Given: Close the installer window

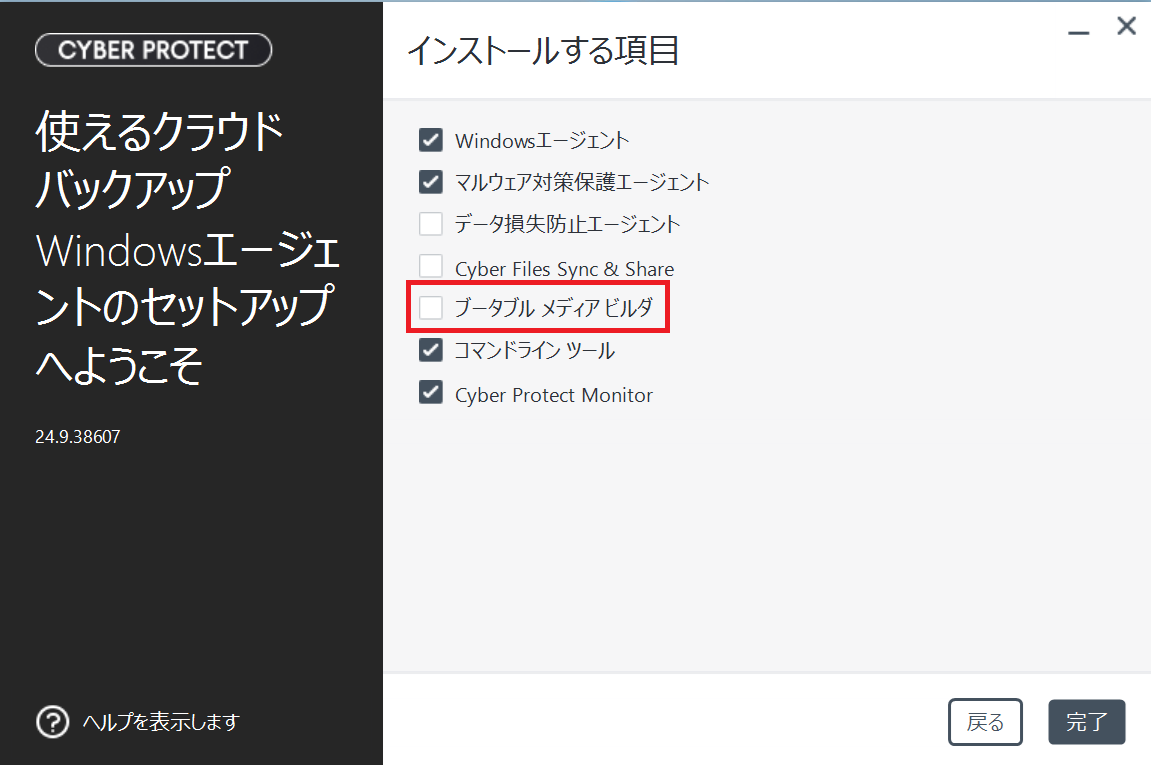Looking at the screenshot, I should (x=1126, y=26).
